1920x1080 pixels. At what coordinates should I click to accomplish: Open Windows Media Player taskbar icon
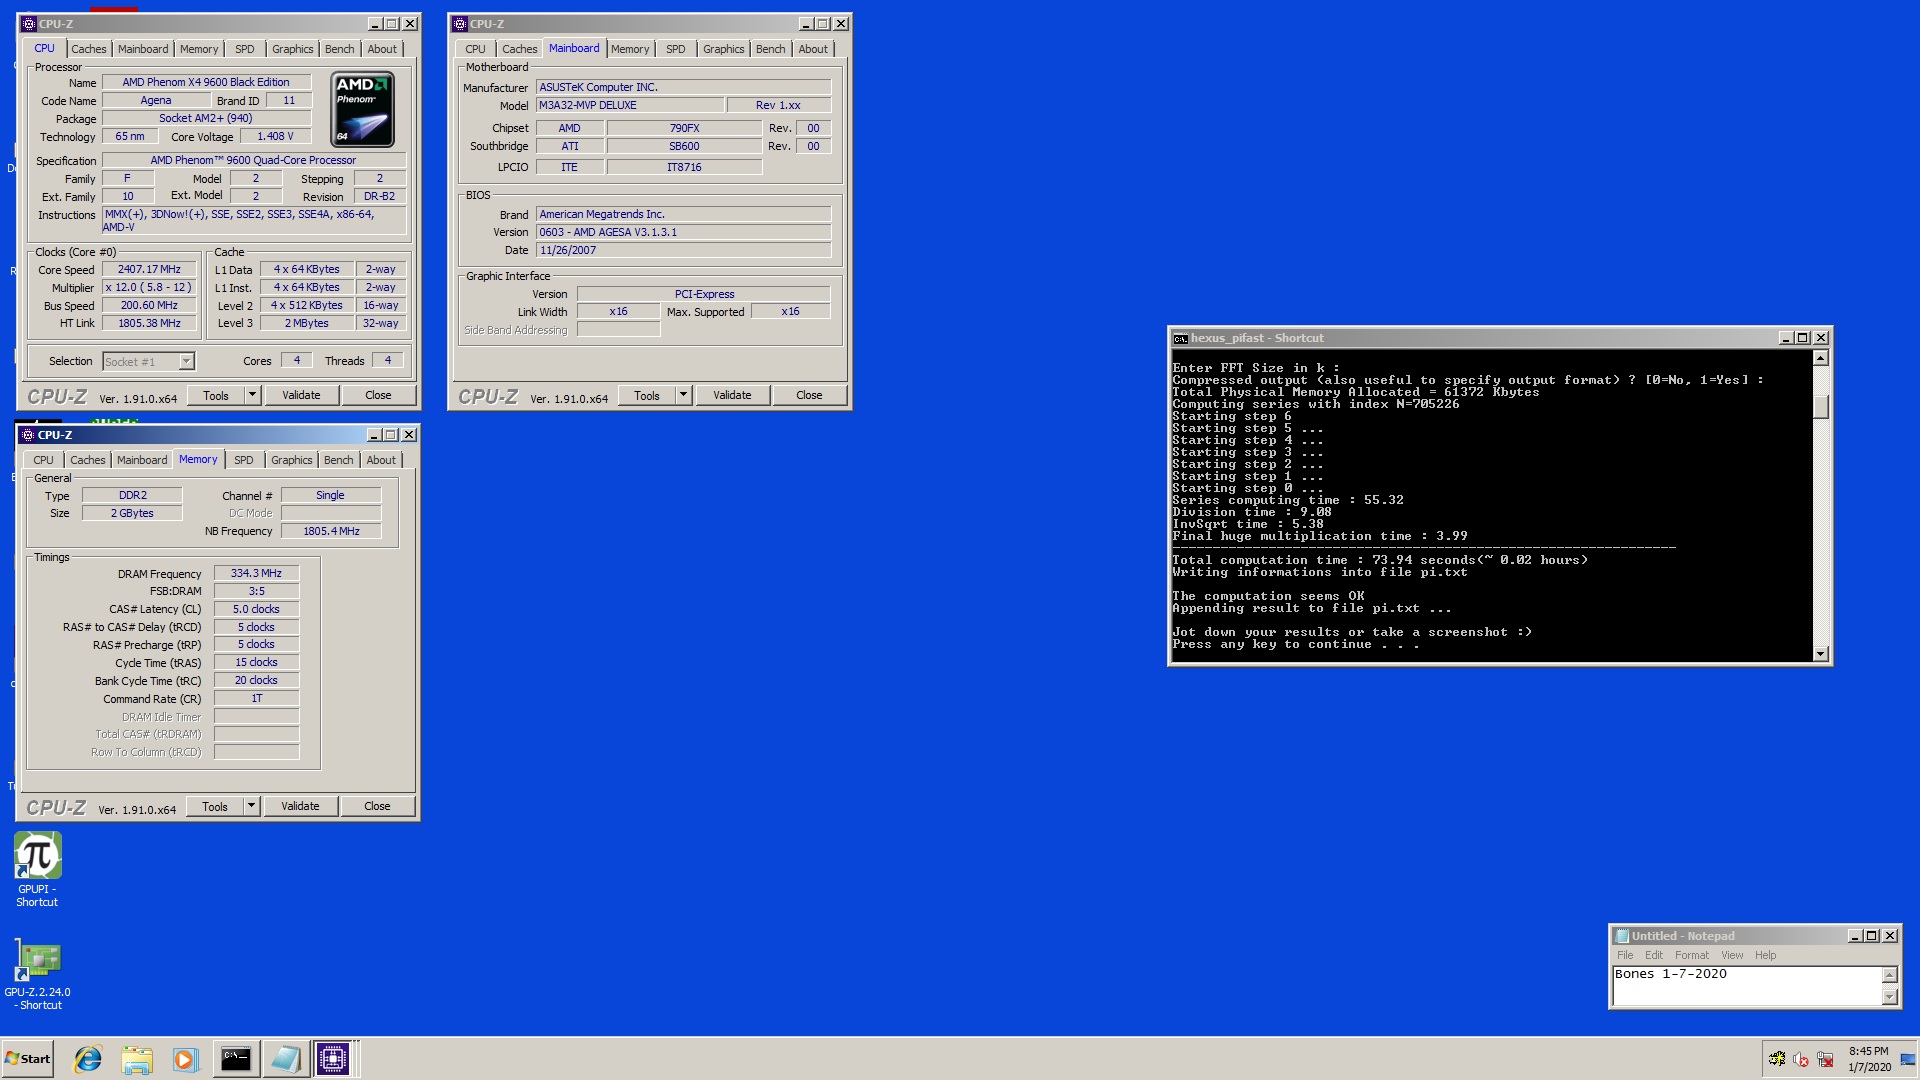tap(185, 1059)
